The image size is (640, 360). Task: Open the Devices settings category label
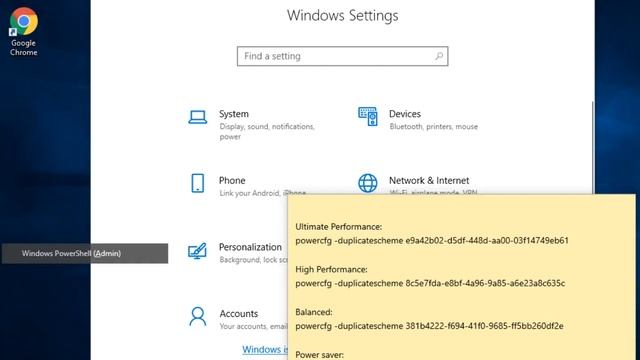[404, 114]
